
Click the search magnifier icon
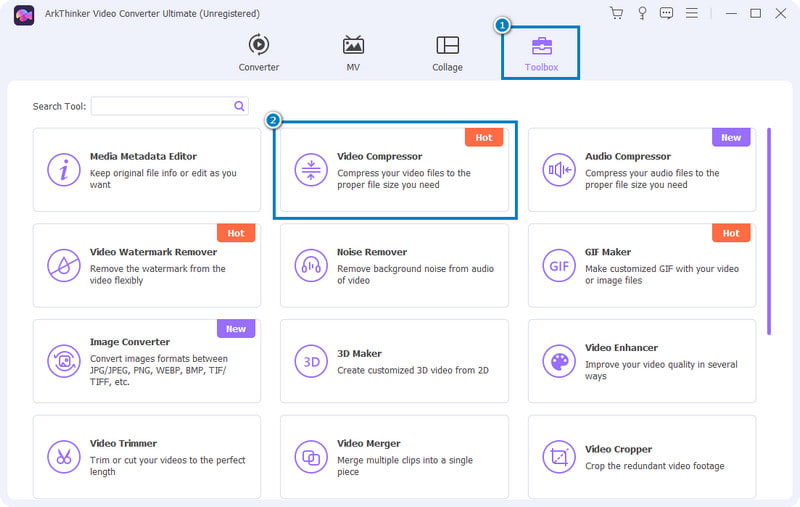coord(239,106)
